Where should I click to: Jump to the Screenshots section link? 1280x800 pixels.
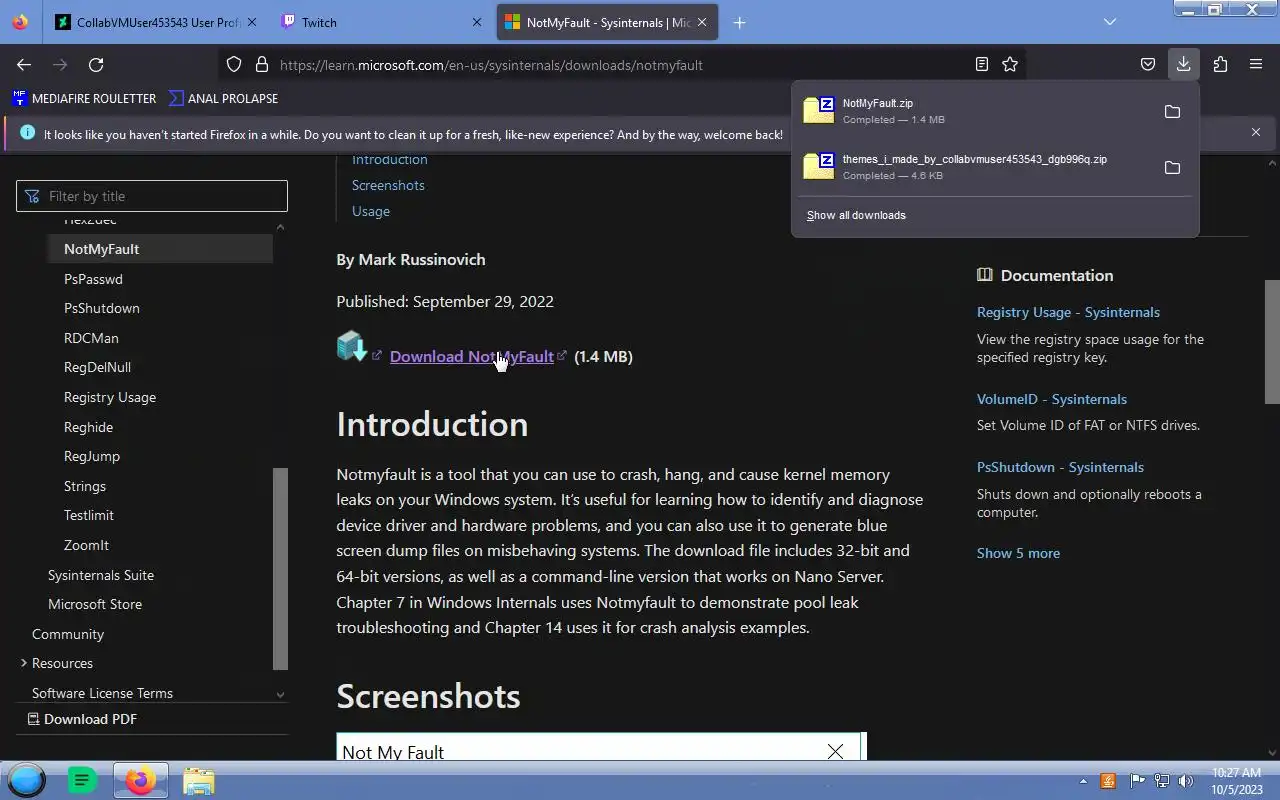[x=388, y=185]
